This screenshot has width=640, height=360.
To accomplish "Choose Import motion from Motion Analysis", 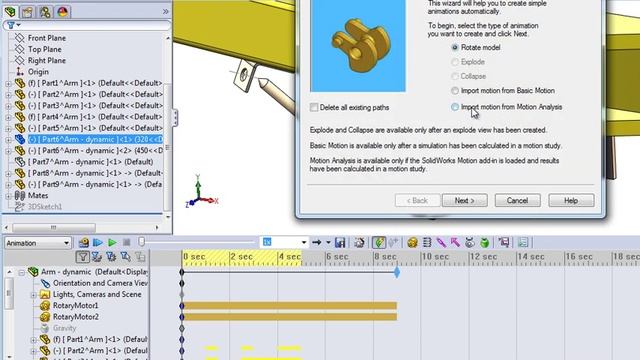I will click(x=455, y=107).
